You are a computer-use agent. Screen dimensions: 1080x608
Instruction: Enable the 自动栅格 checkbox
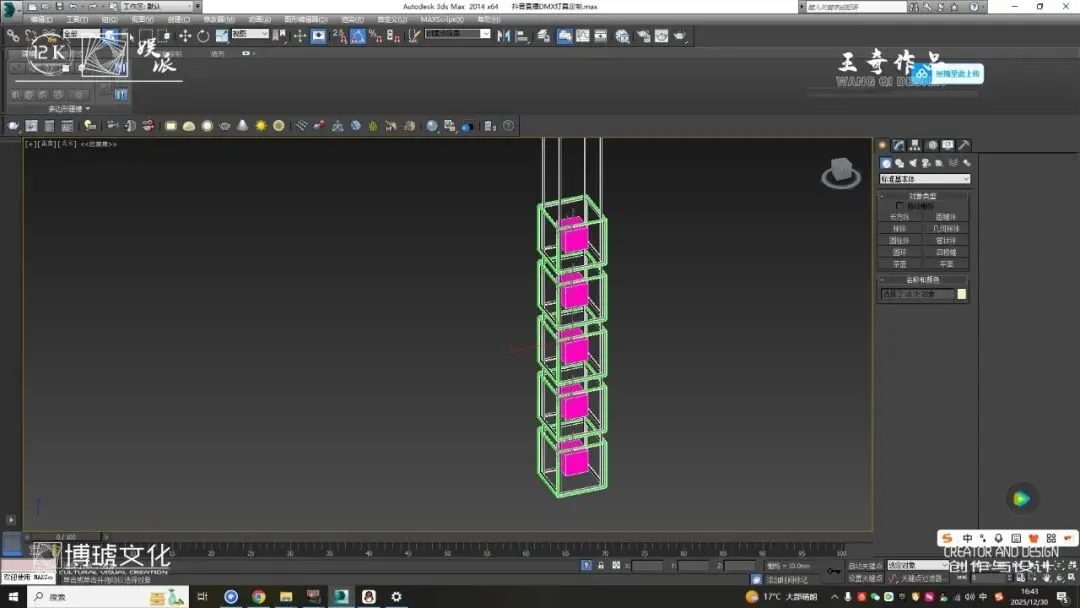899,206
